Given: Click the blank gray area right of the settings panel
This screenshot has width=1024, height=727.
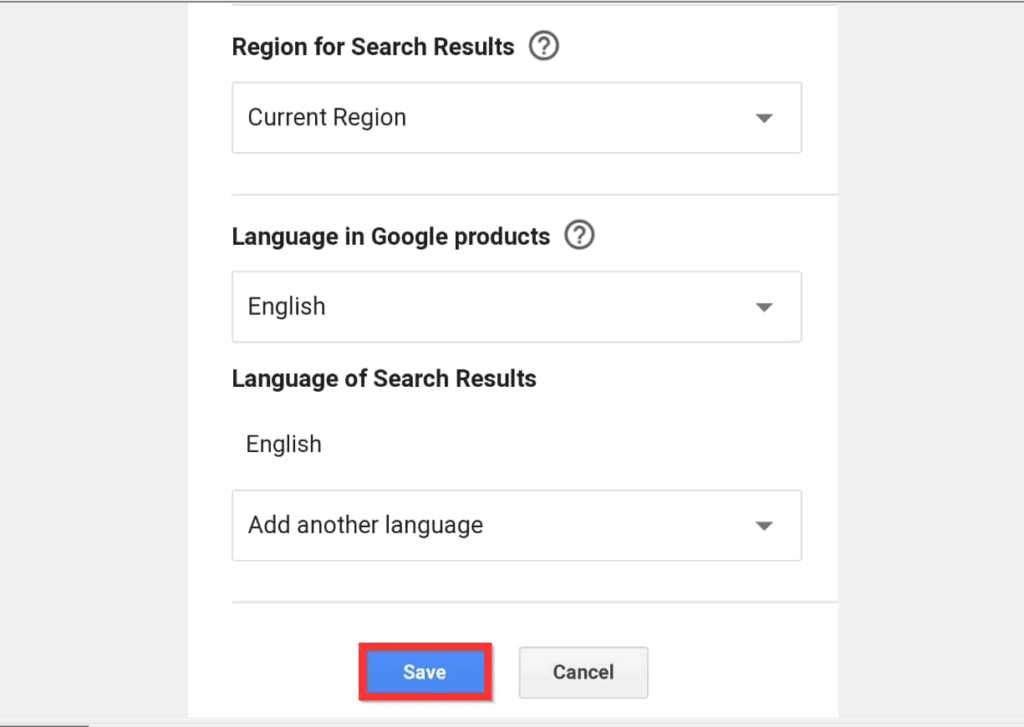Looking at the screenshot, I should (x=930, y=360).
